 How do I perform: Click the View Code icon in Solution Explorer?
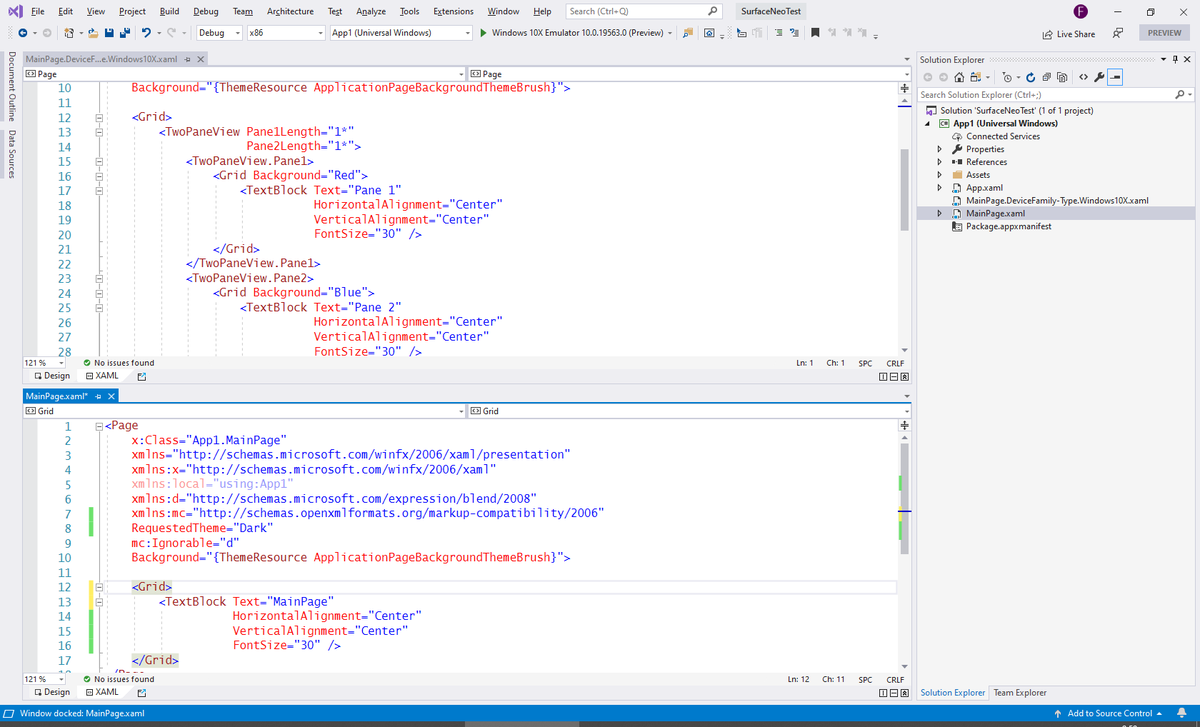point(1083,76)
